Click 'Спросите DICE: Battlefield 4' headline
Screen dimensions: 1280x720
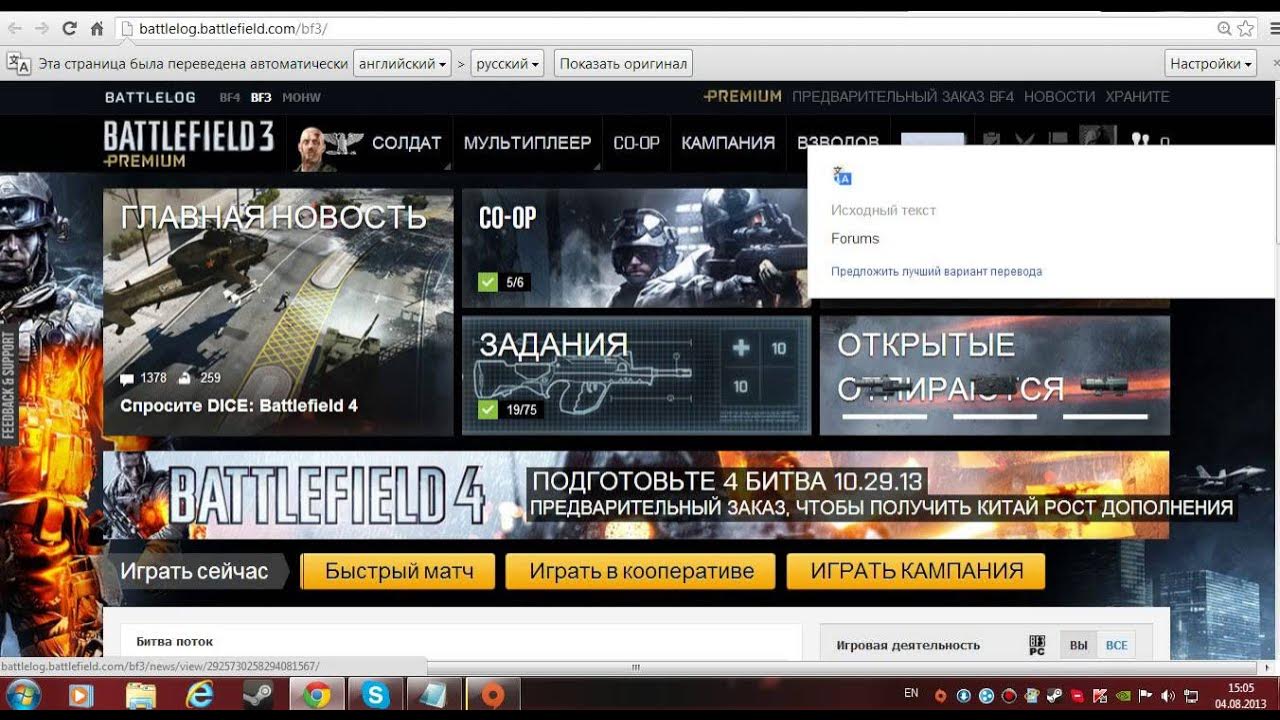(239, 406)
